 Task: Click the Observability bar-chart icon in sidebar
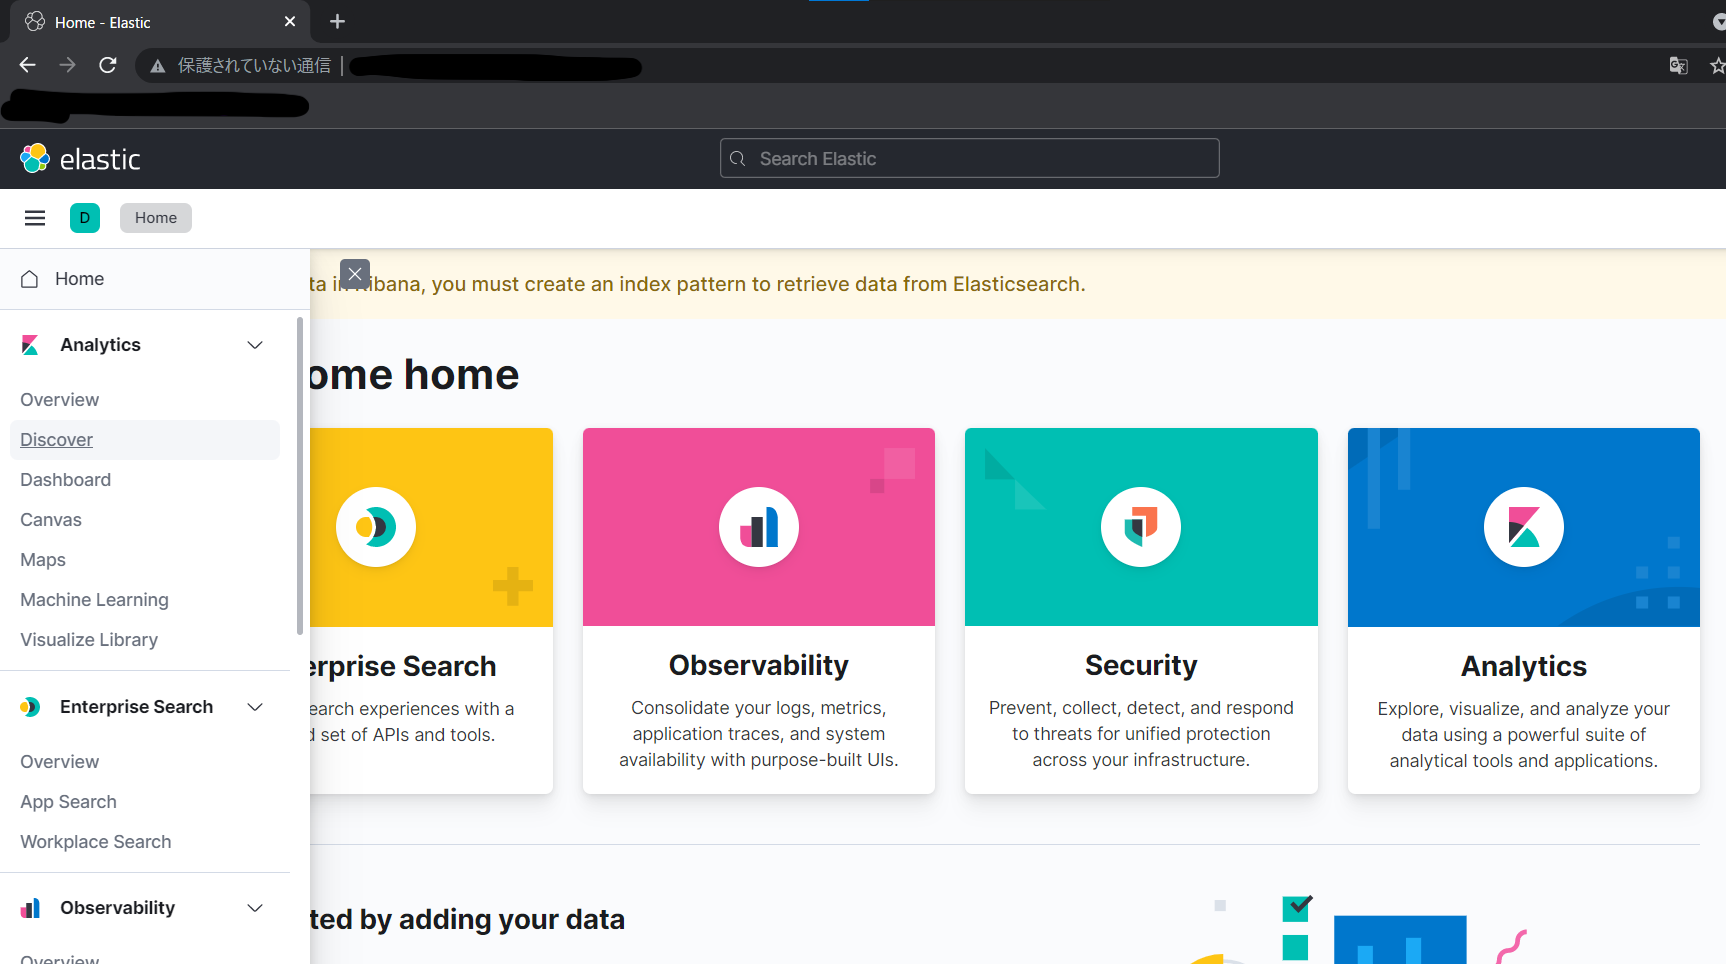(x=30, y=908)
